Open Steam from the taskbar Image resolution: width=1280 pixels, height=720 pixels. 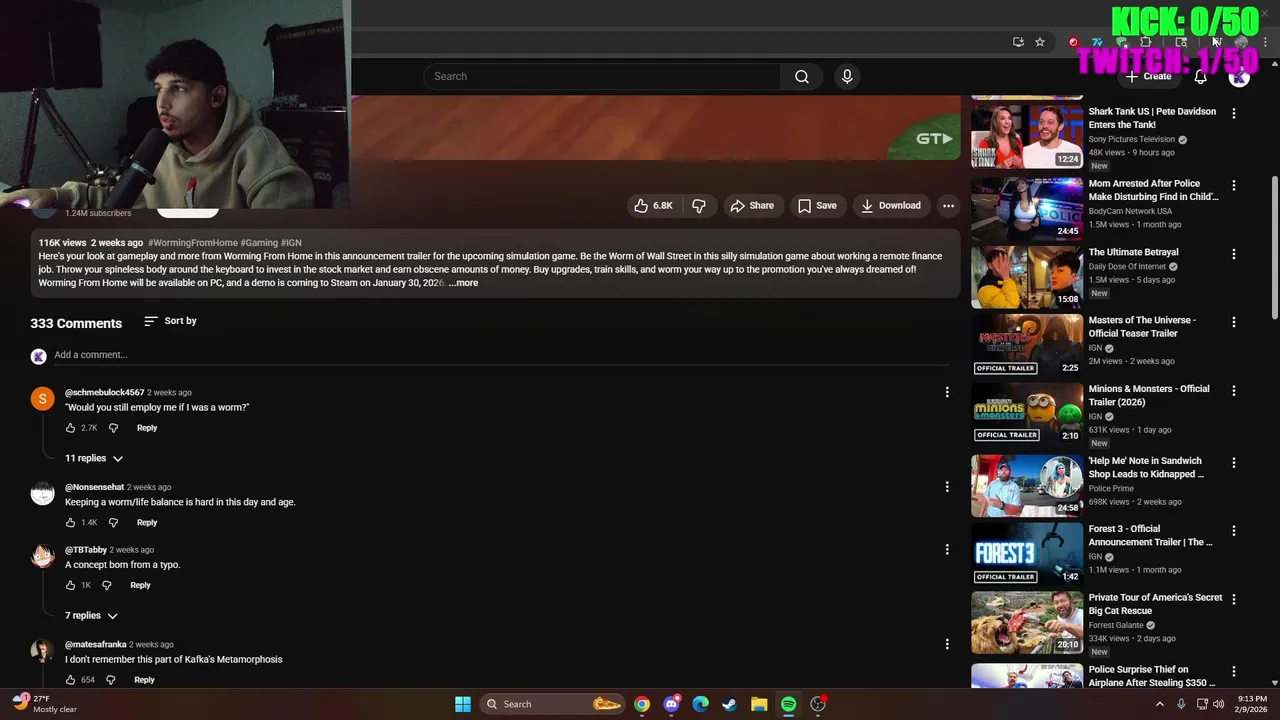tap(730, 704)
